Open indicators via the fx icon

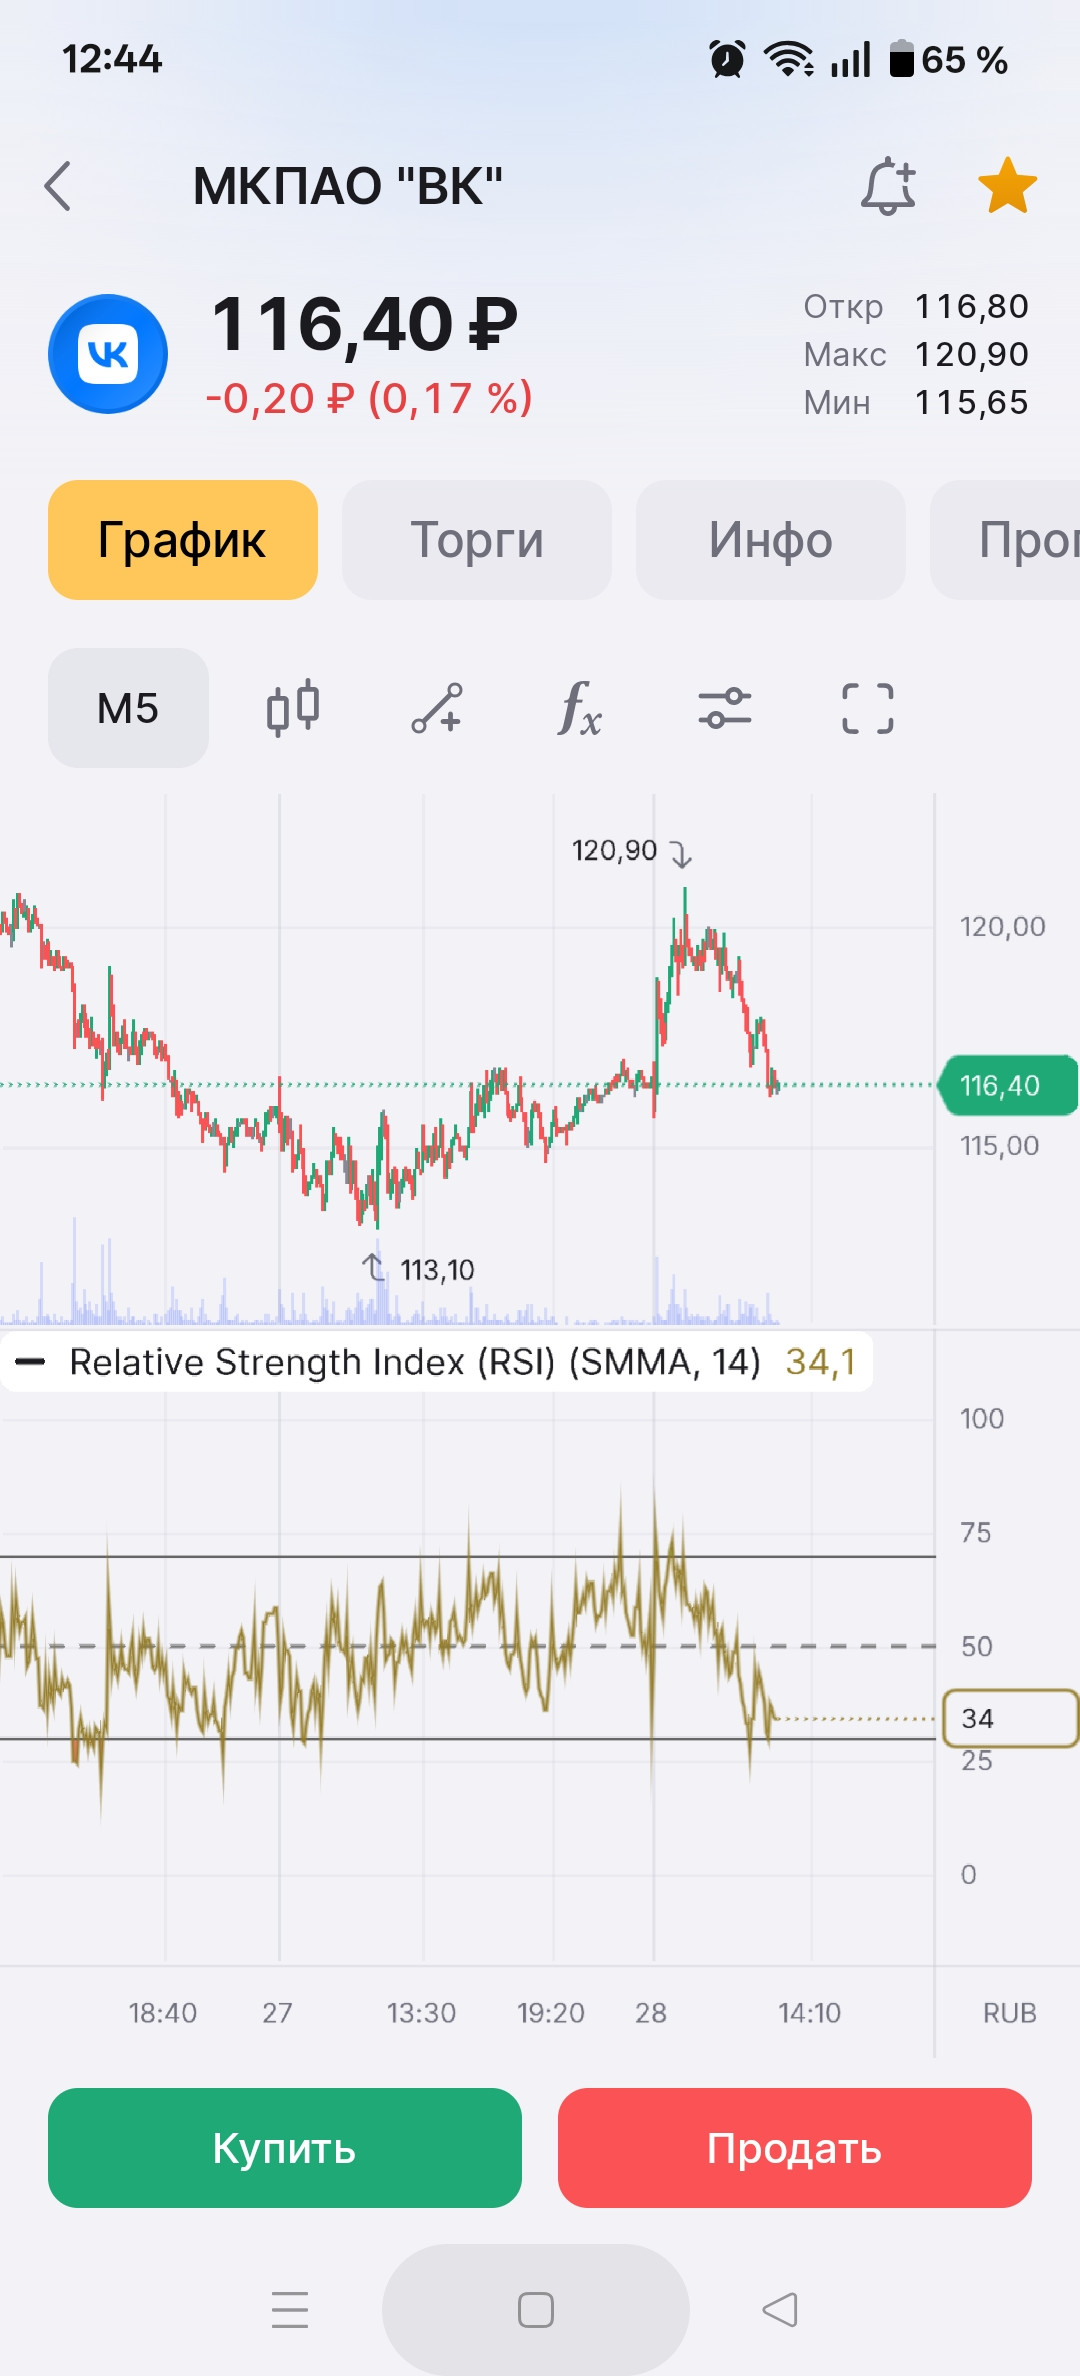click(x=580, y=708)
